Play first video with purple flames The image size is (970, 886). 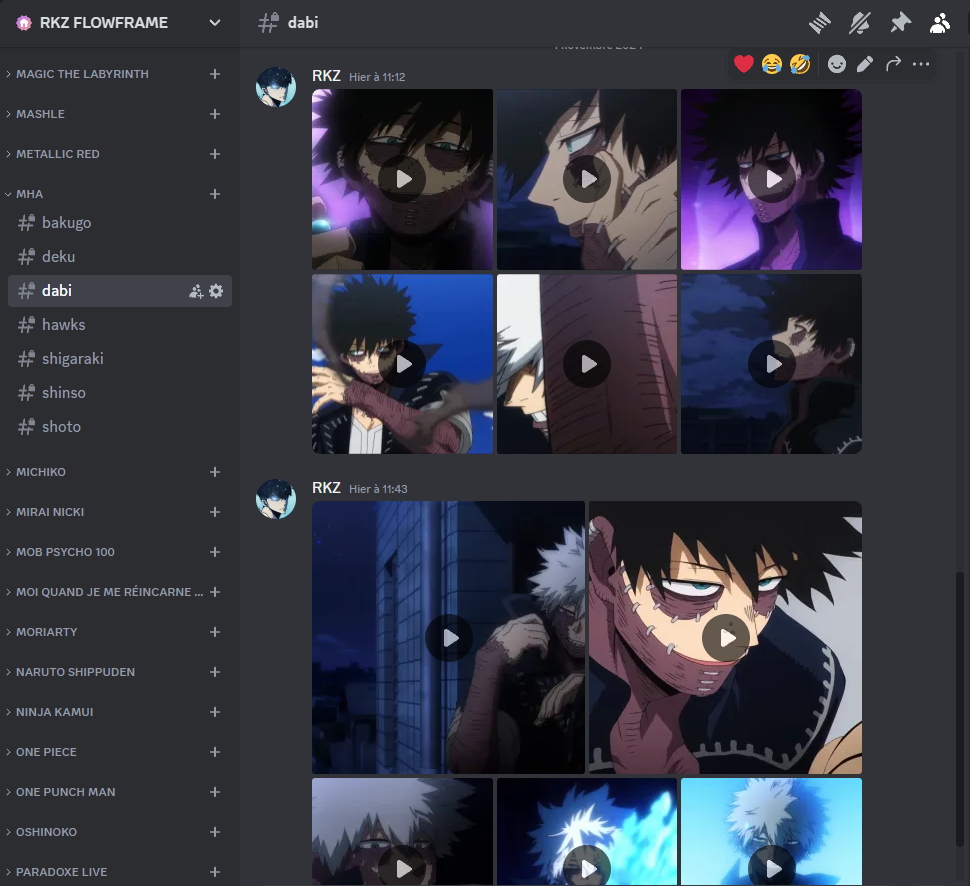click(x=402, y=179)
